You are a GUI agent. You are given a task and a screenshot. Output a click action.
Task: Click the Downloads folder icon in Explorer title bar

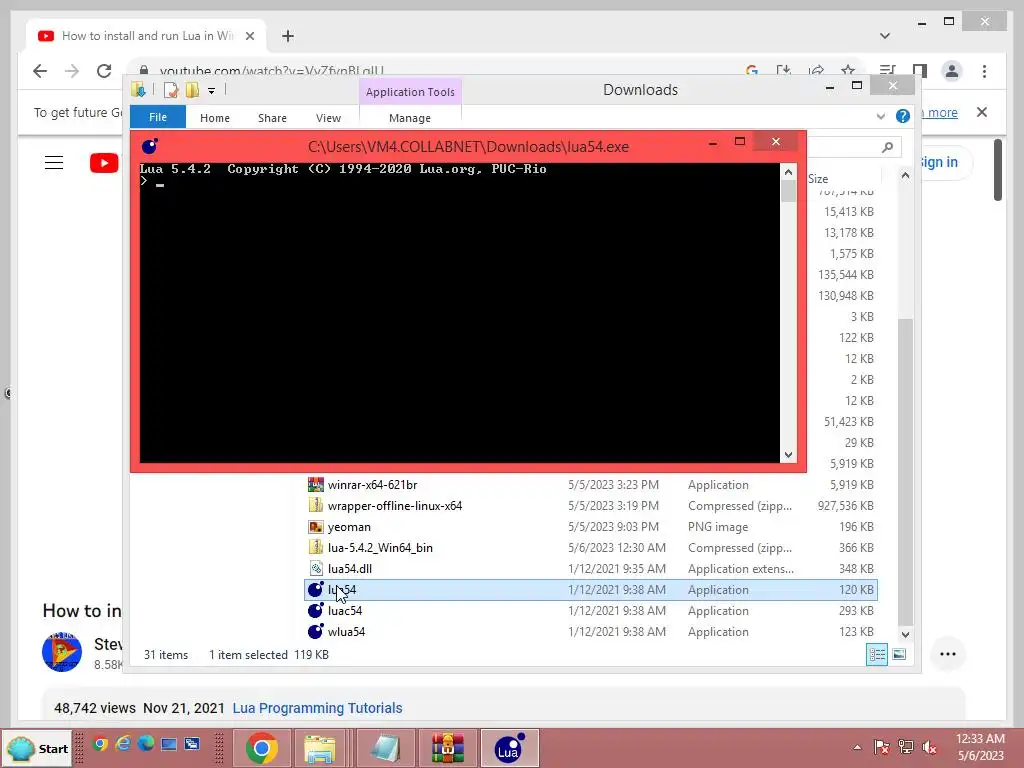(x=138, y=90)
